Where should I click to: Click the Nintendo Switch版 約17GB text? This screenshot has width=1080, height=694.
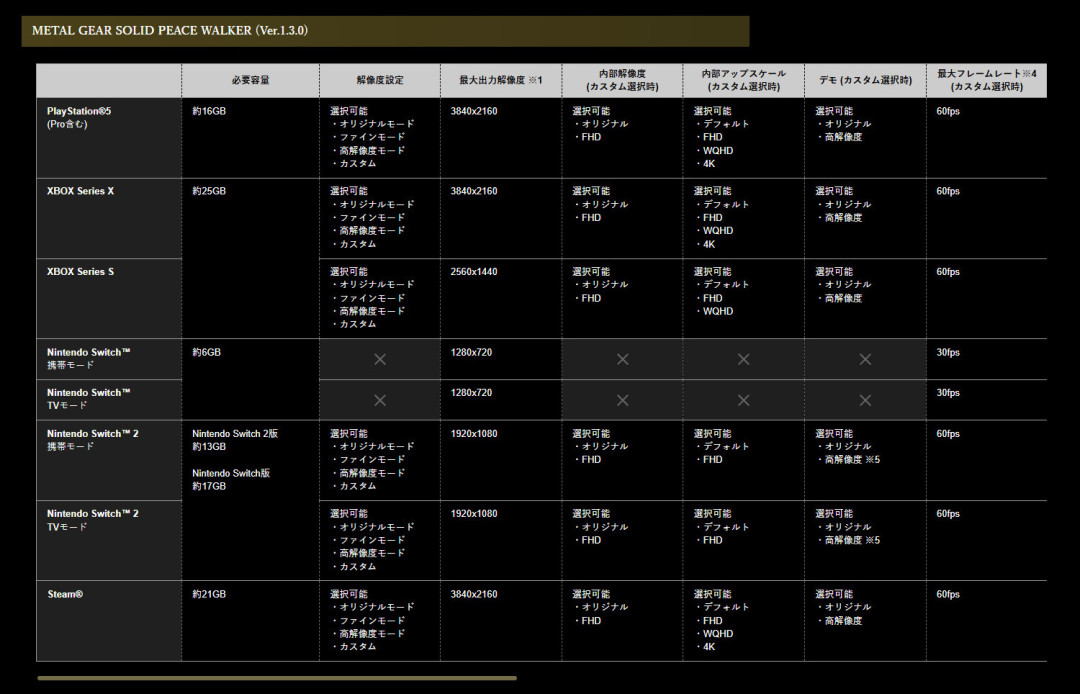[x=231, y=480]
